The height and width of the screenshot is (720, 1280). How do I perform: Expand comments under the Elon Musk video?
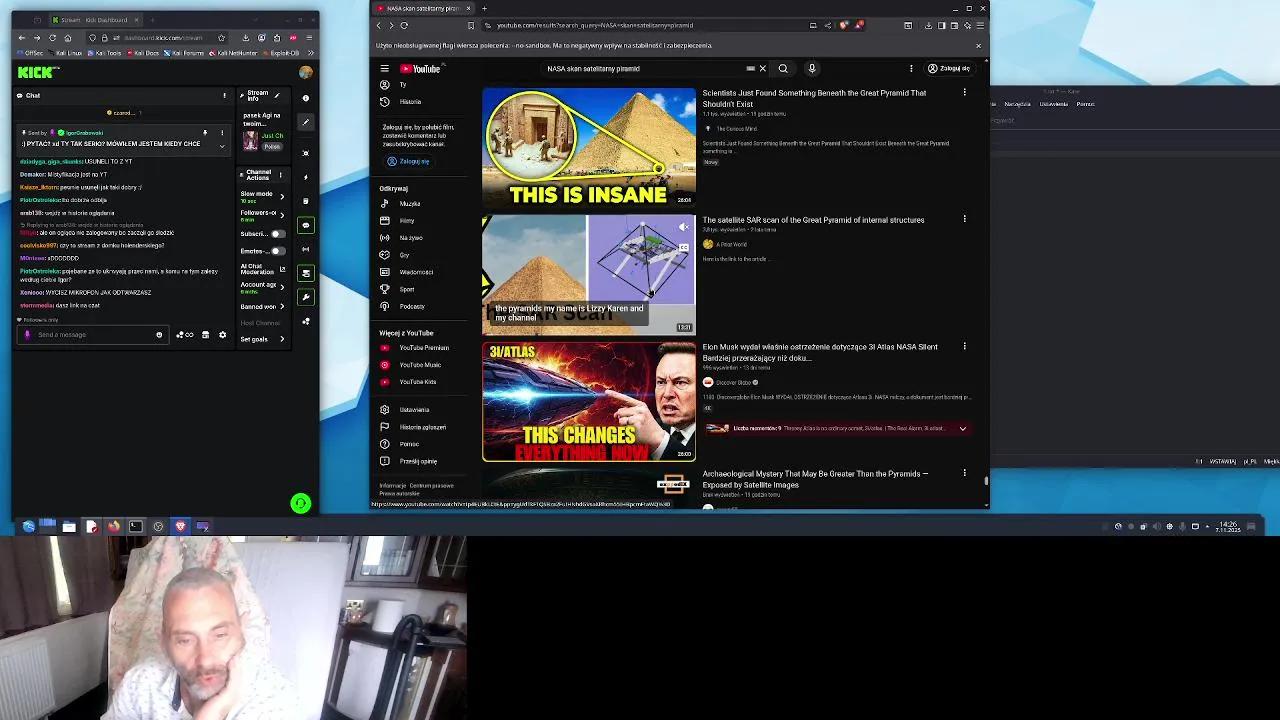click(963, 428)
